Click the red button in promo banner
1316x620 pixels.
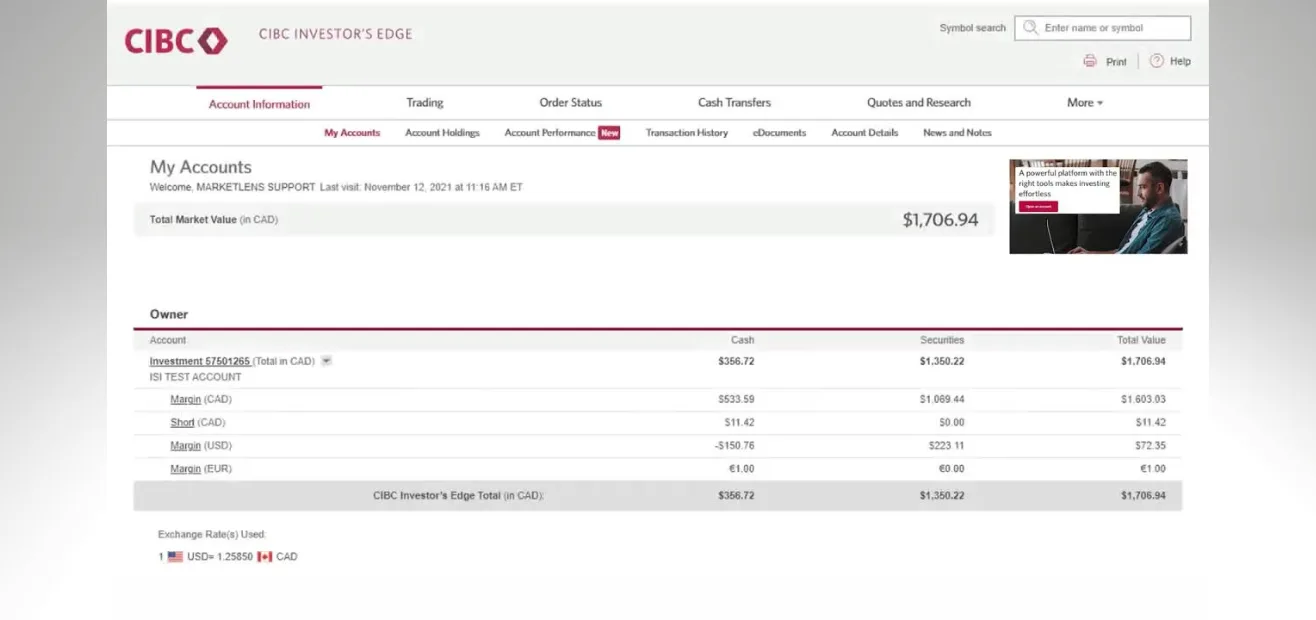pos(1037,207)
